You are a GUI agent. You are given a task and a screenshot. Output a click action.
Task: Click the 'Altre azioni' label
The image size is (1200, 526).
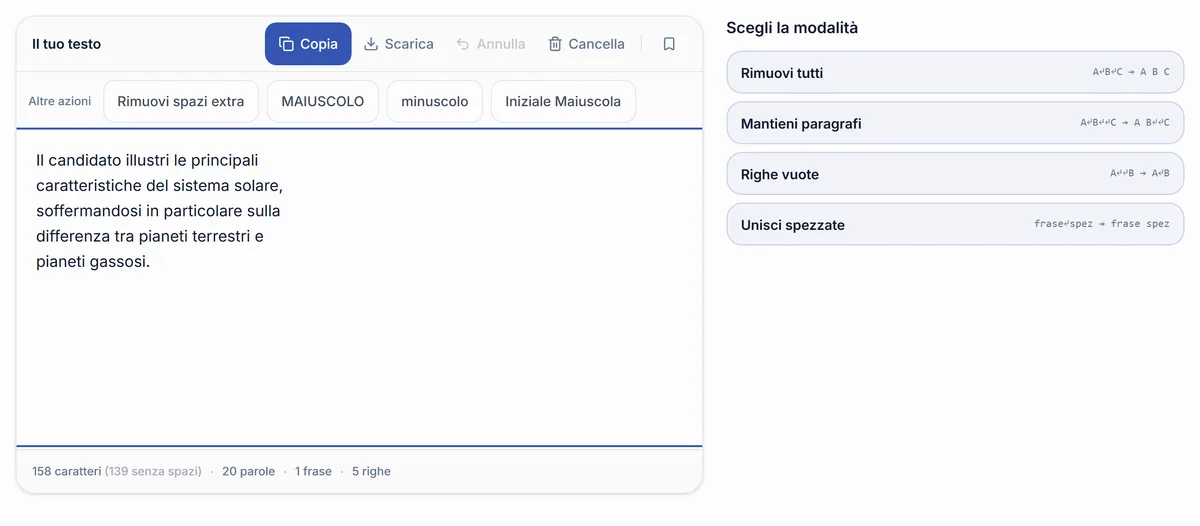click(x=60, y=101)
